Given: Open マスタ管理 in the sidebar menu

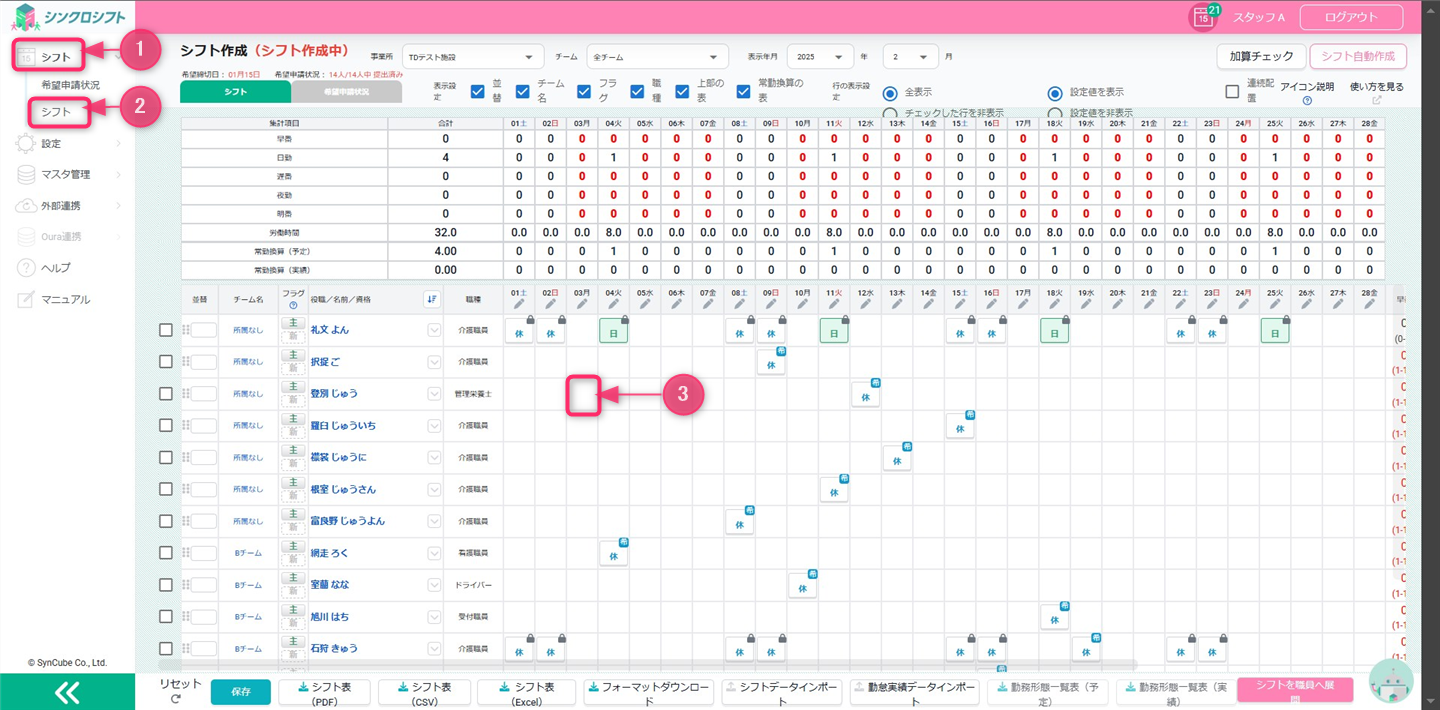Looking at the screenshot, I should 66,175.
